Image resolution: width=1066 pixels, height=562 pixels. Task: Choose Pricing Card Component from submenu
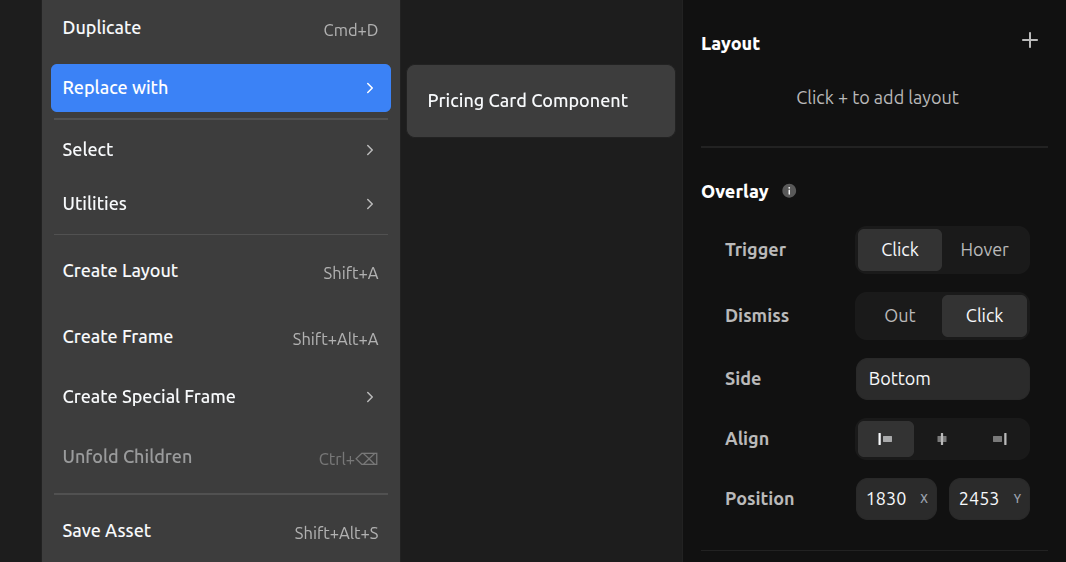[540, 101]
